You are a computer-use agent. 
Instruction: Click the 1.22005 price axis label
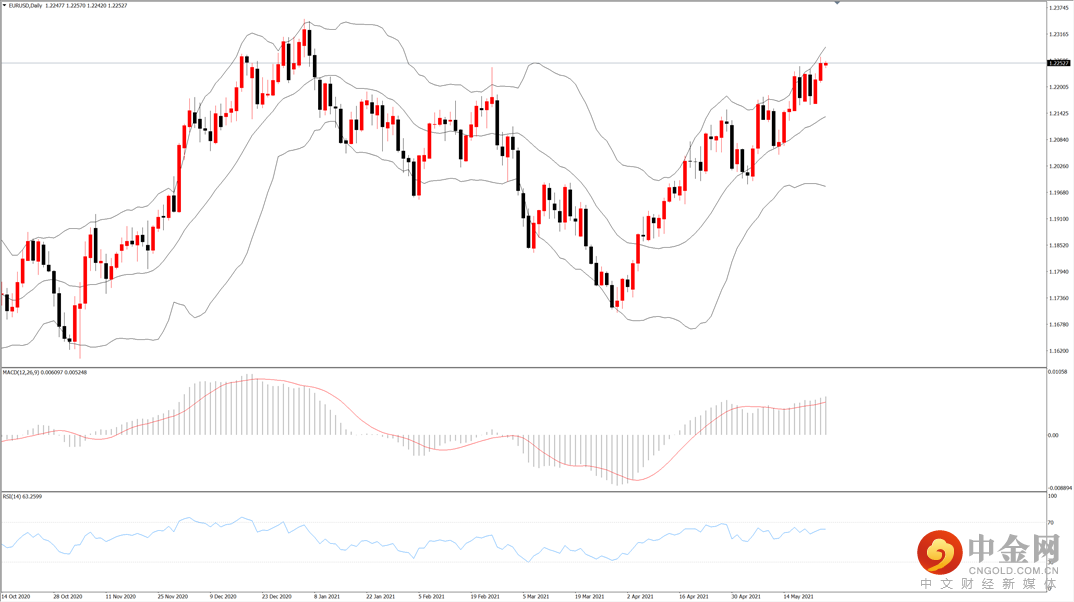1059,87
